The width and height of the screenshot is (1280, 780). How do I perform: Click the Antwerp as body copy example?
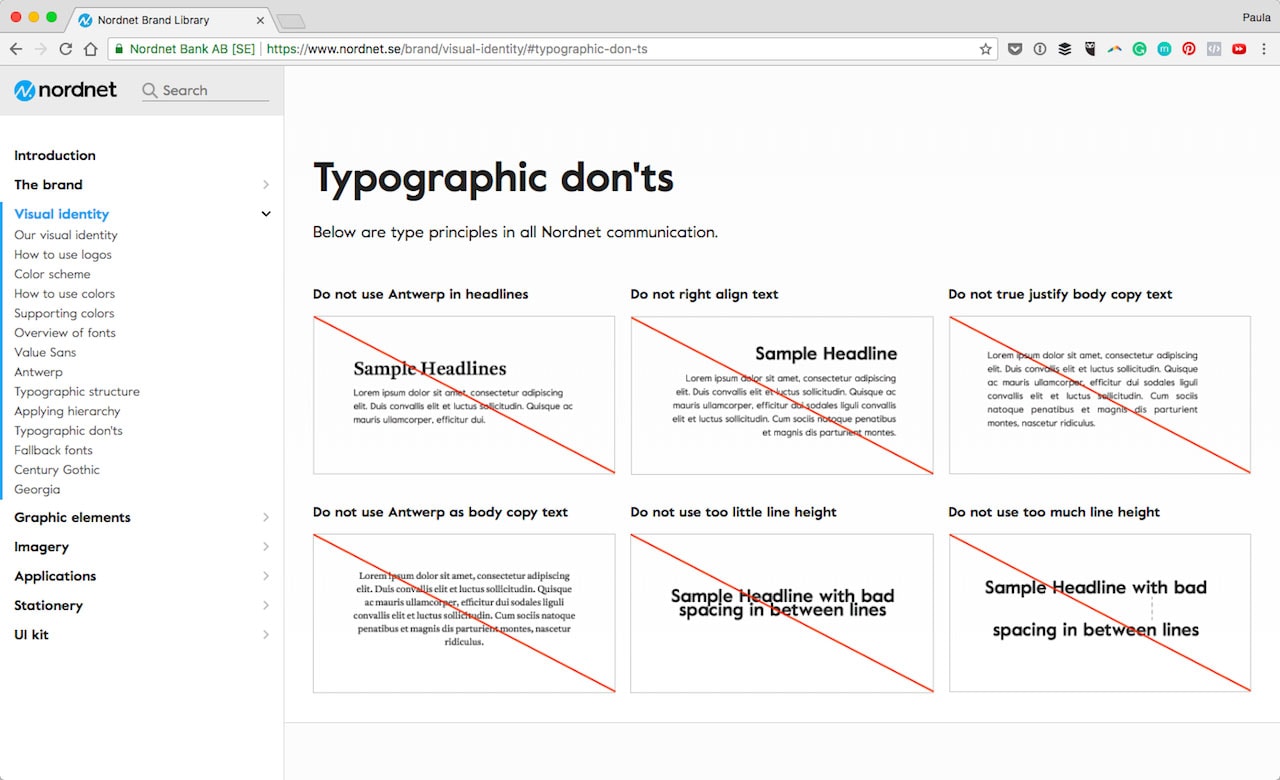click(x=464, y=613)
